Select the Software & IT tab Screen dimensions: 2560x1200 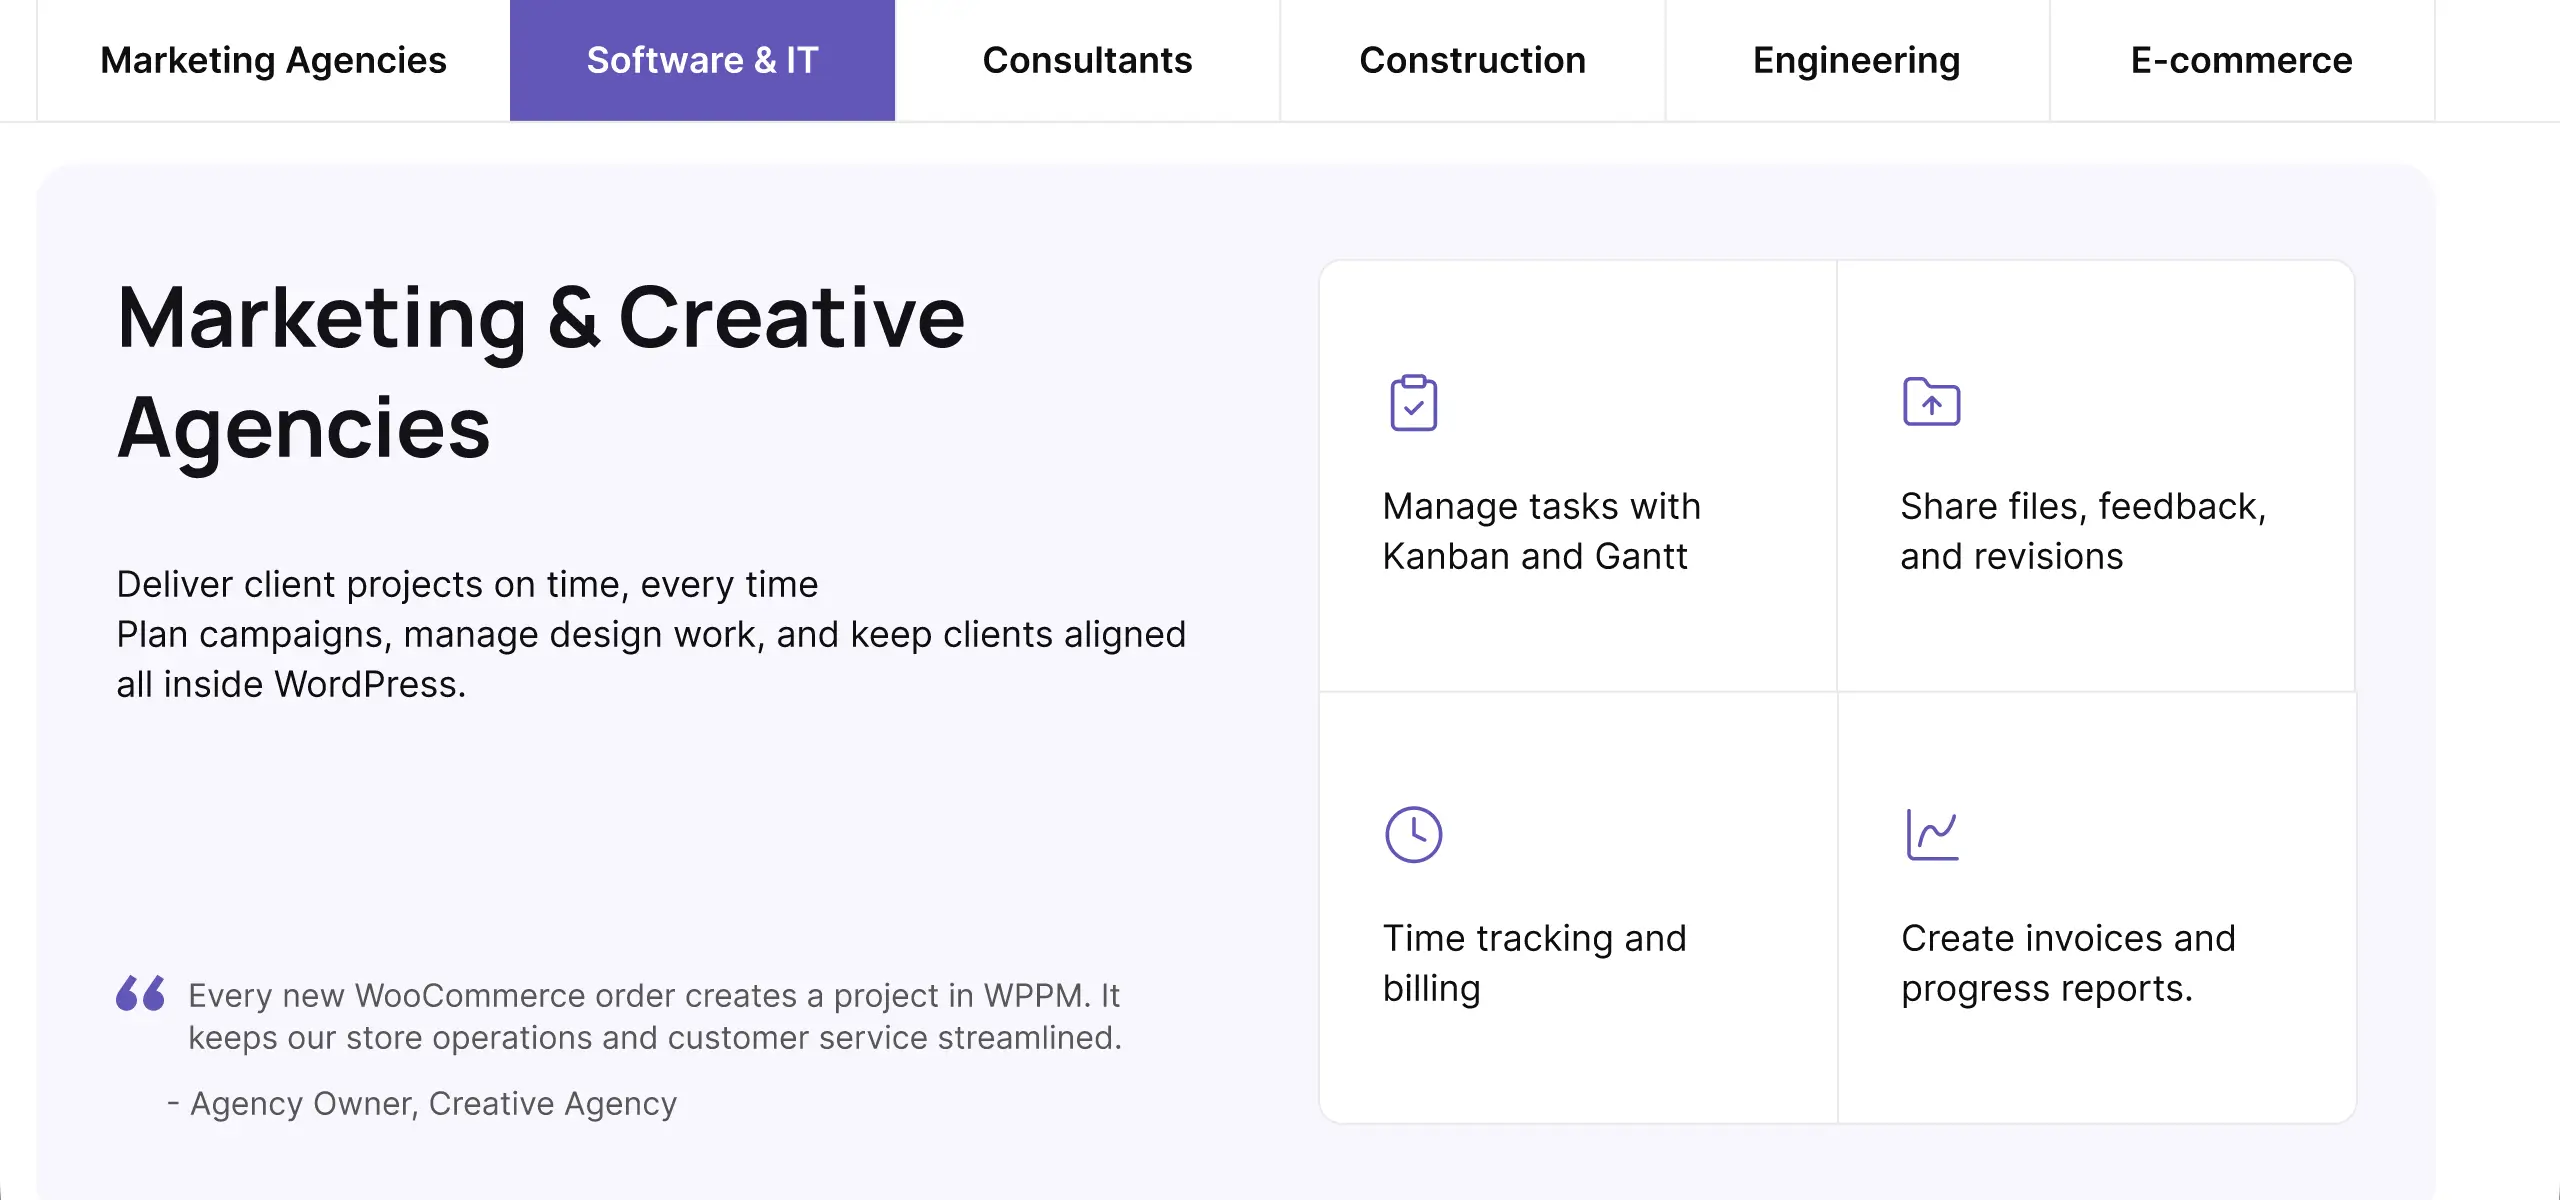point(702,60)
